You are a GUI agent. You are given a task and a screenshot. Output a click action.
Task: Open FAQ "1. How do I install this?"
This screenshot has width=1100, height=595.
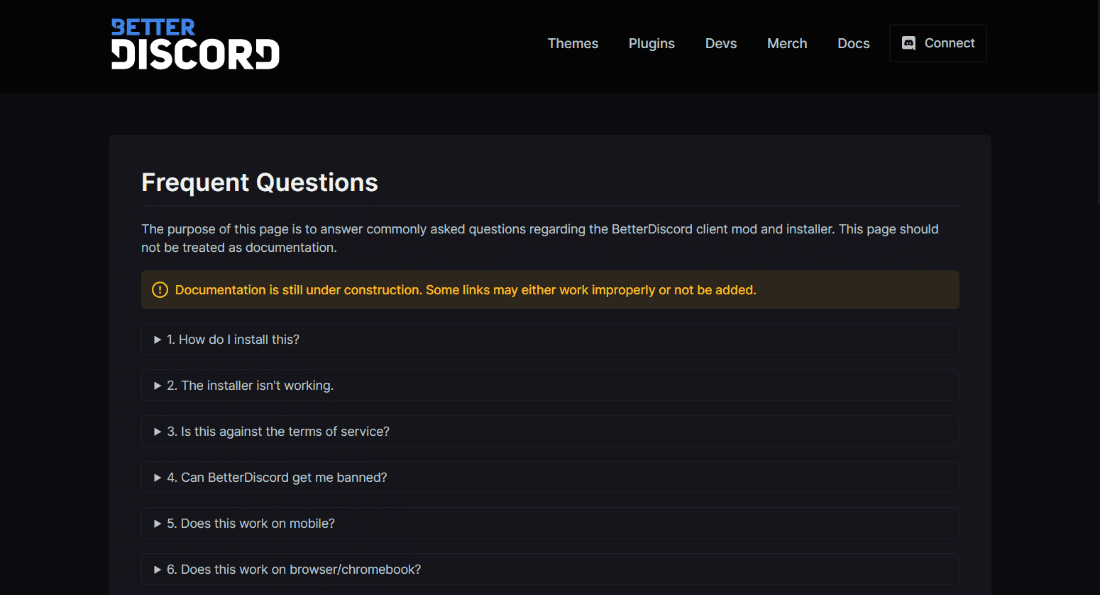tap(550, 340)
